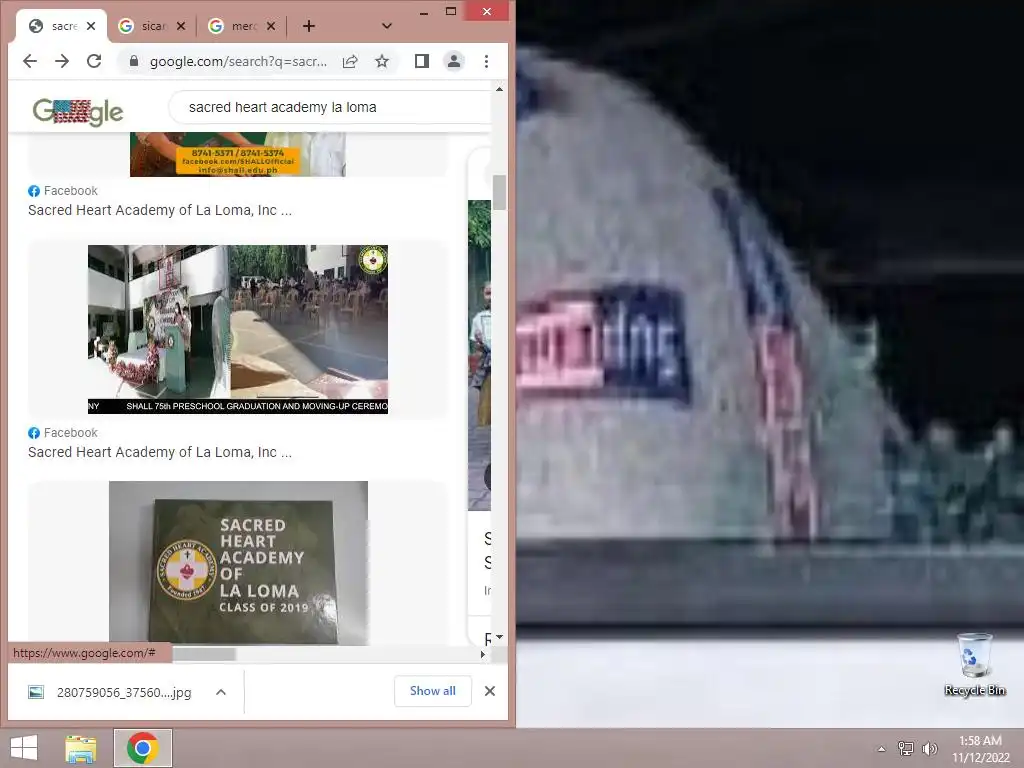
Task: Open the preschool graduation image result
Action: pyautogui.click(x=238, y=329)
